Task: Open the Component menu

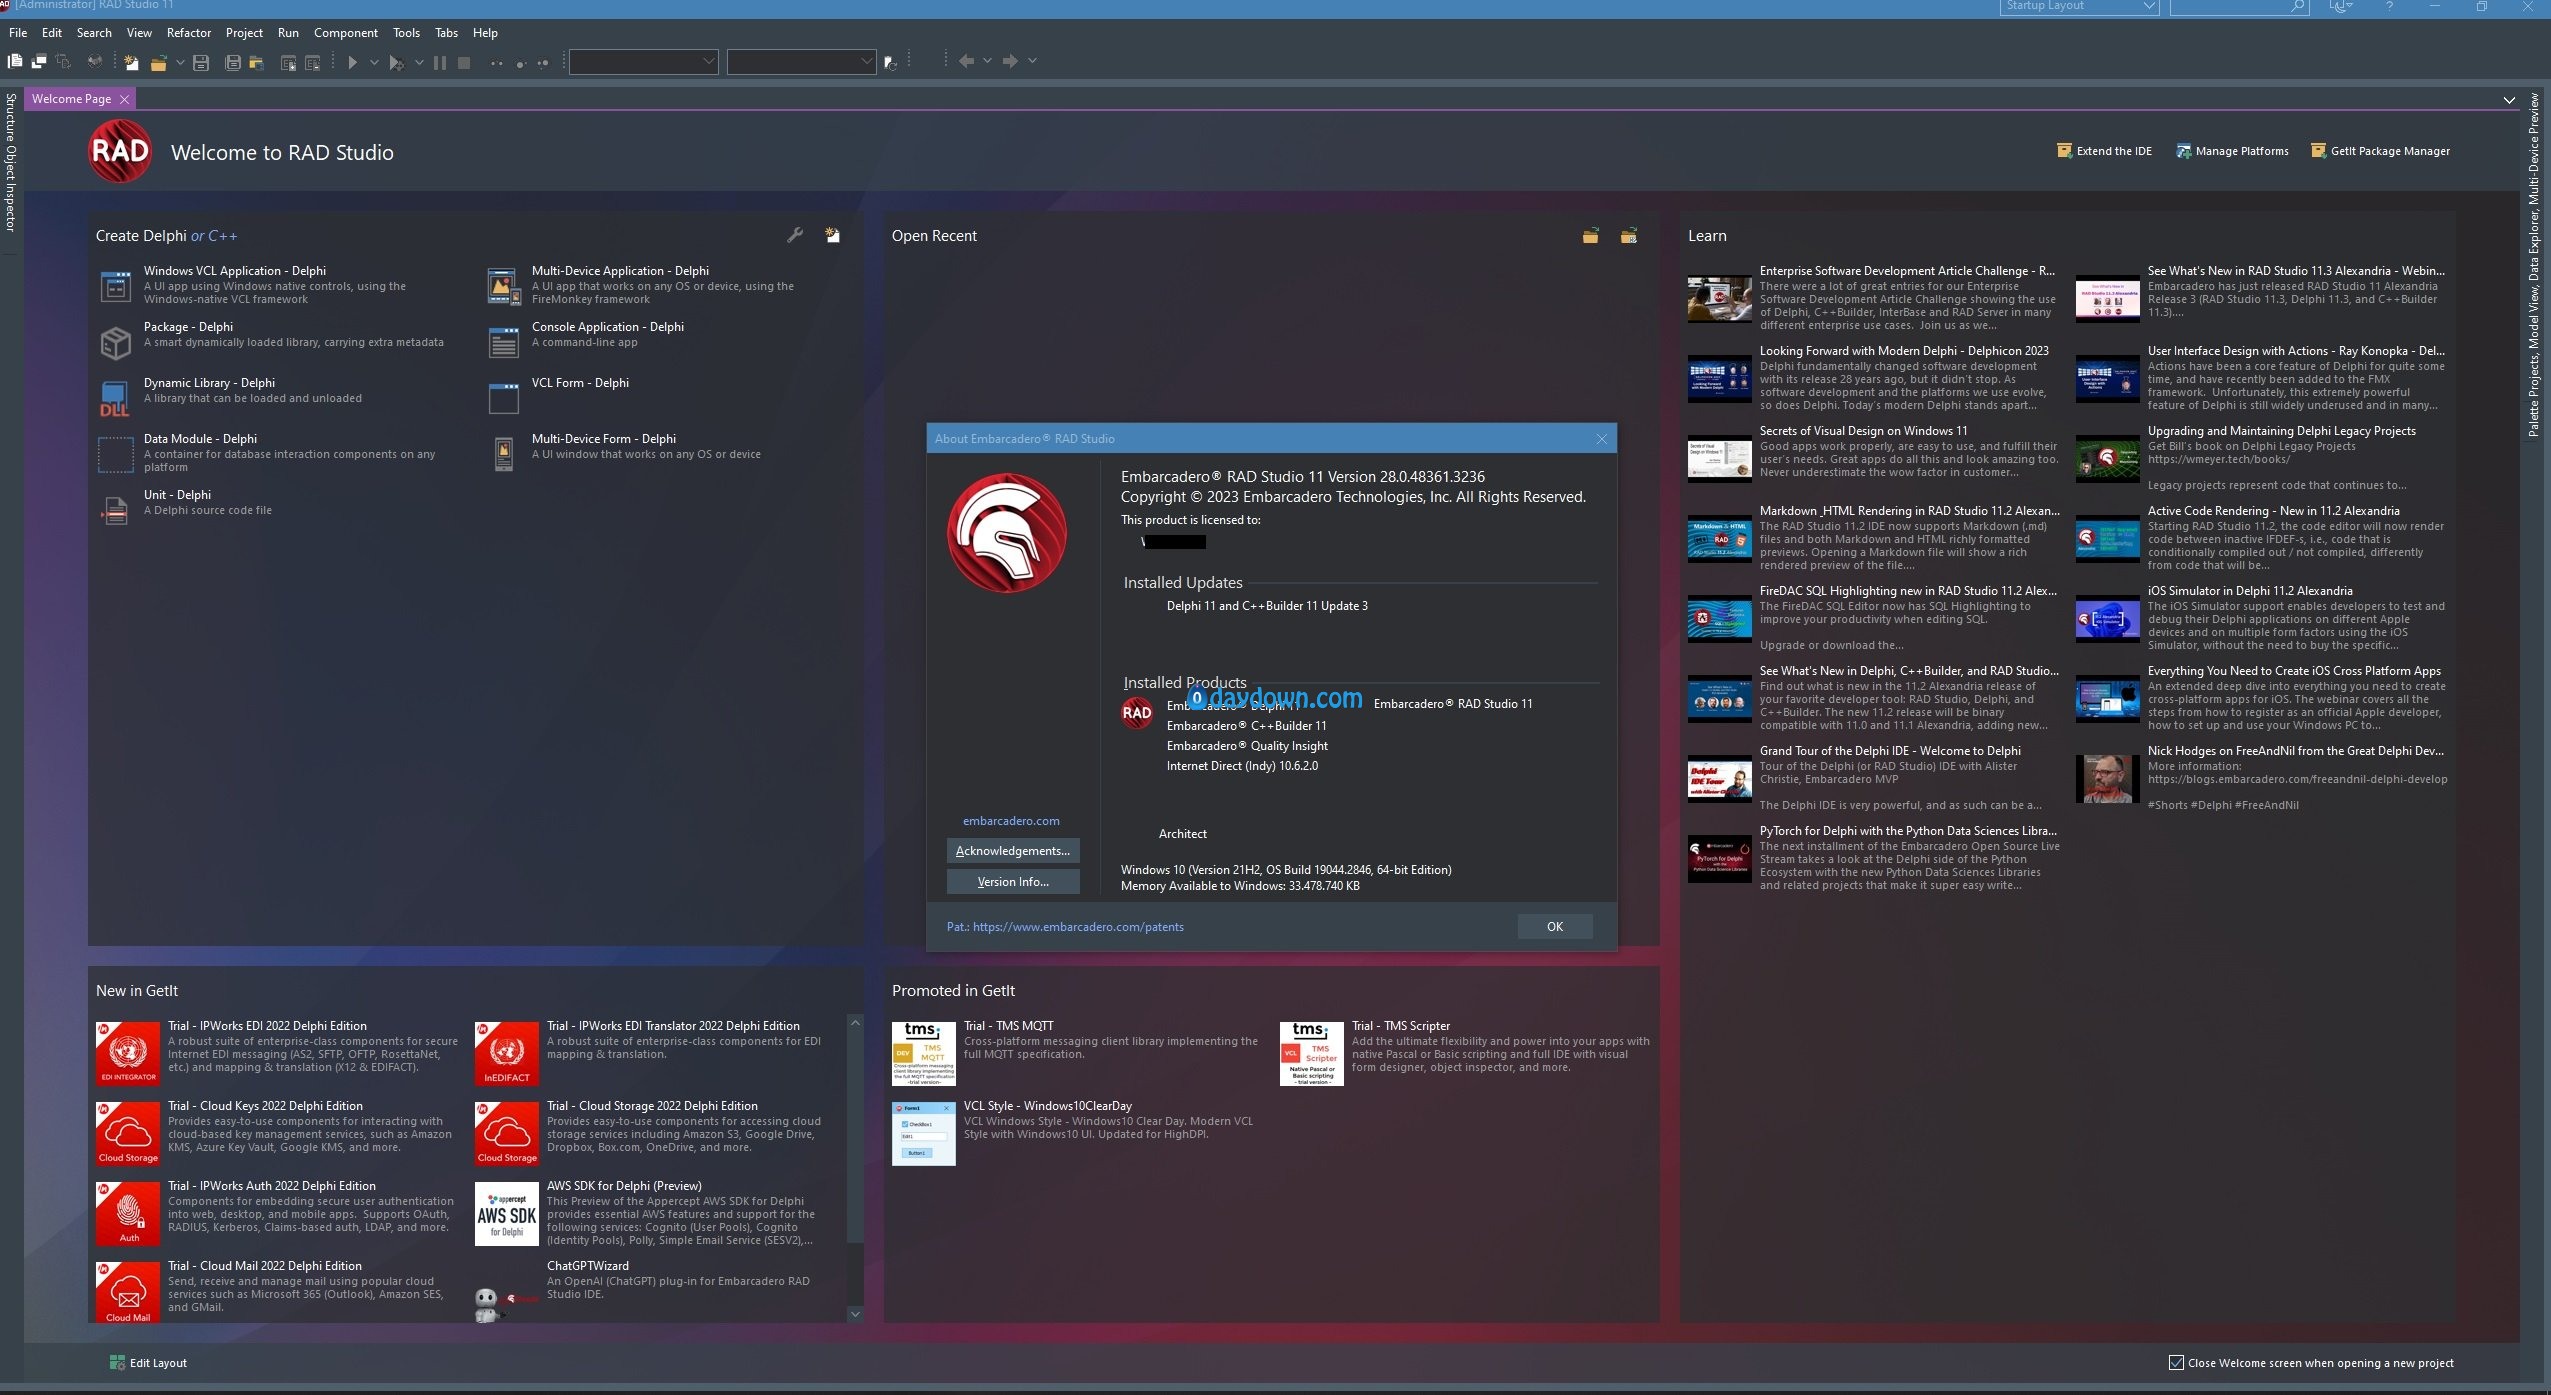Action: [x=346, y=33]
